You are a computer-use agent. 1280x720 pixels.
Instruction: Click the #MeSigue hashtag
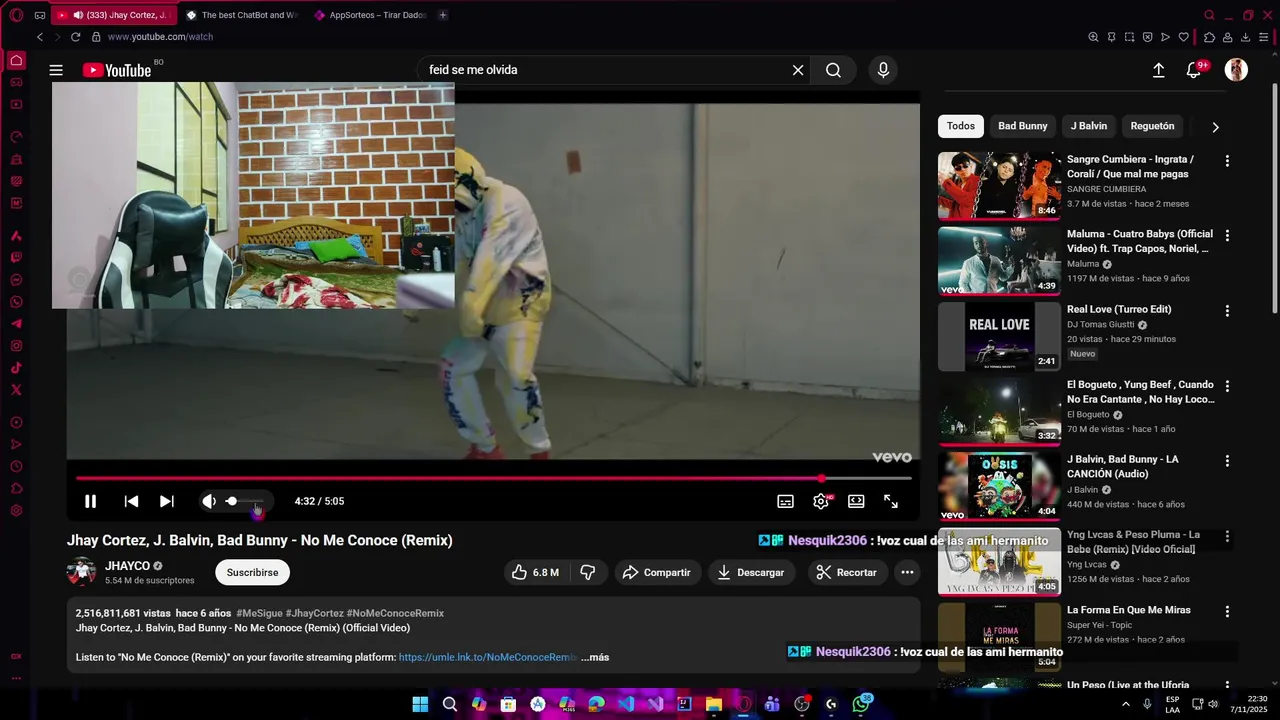pyautogui.click(x=259, y=613)
